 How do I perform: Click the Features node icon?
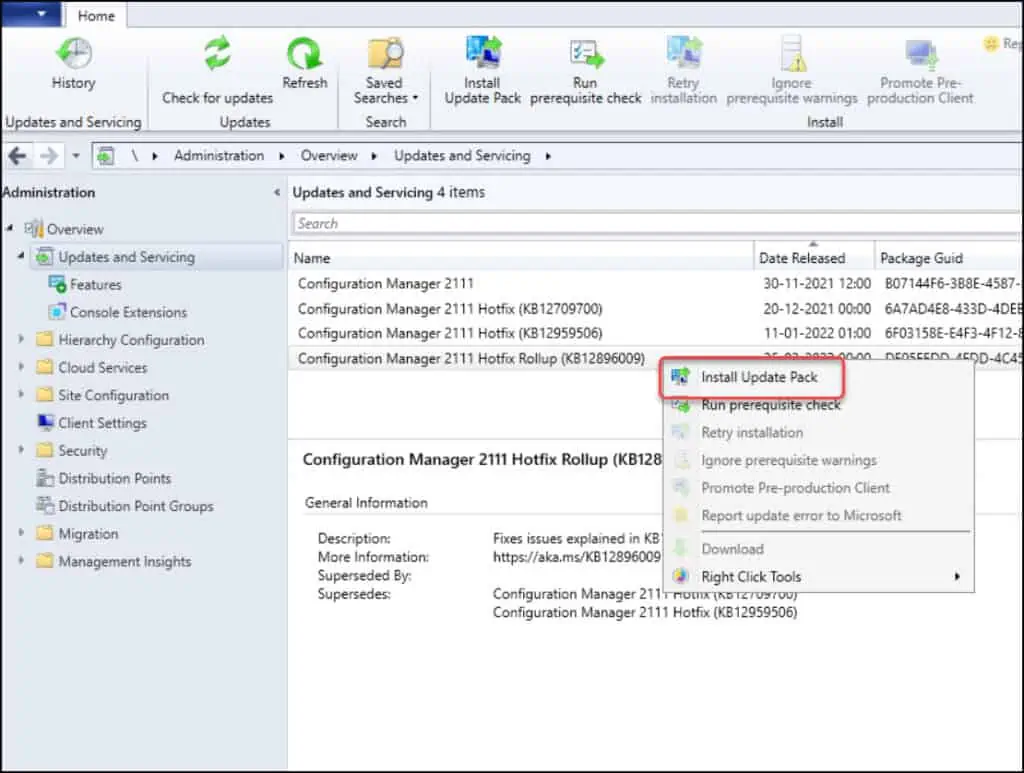(x=57, y=285)
